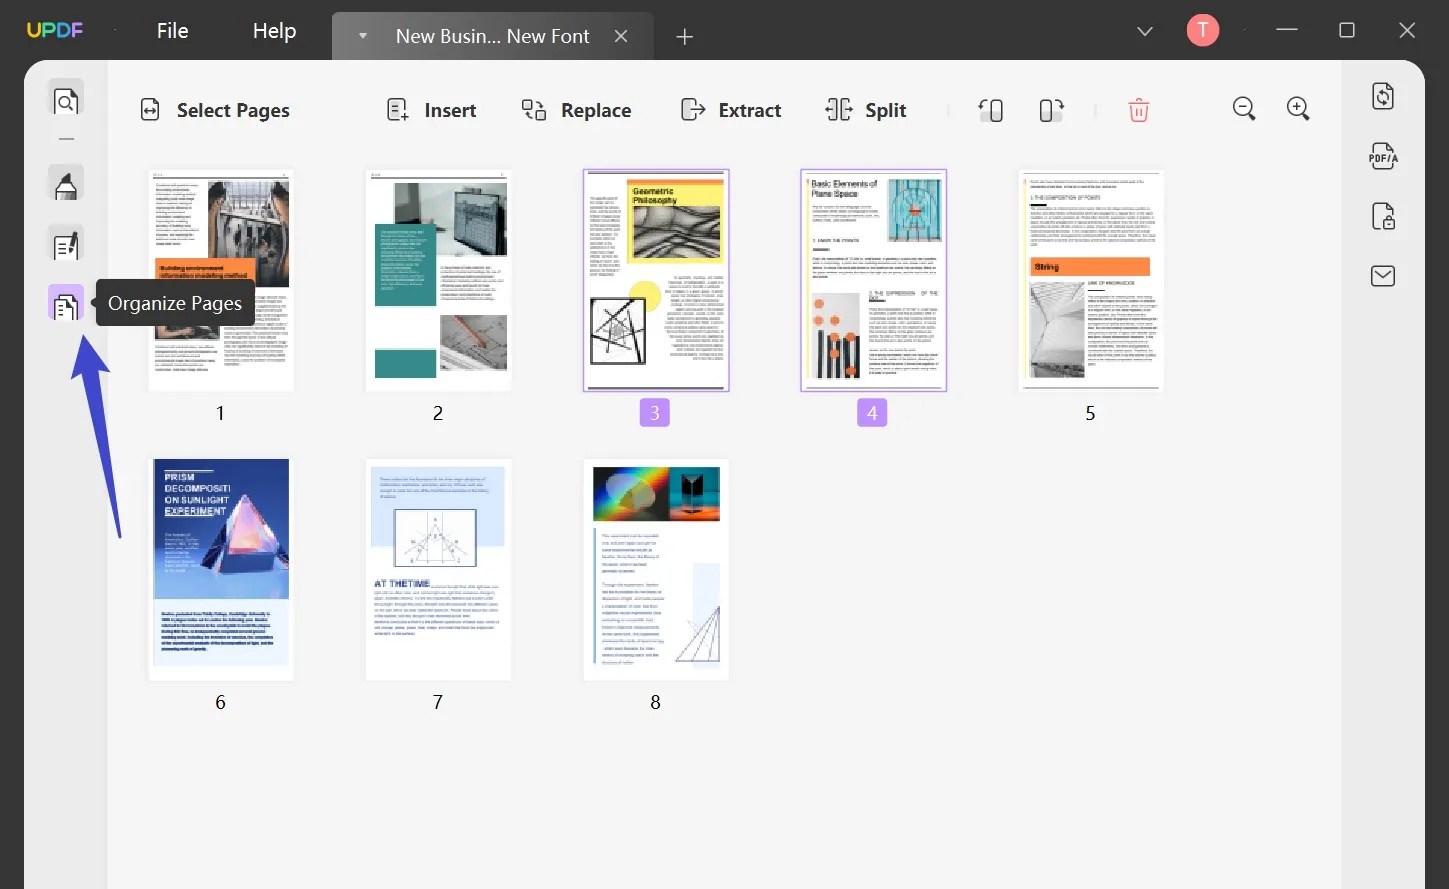
Task: Delete the selected pages with trash icon
Action: [x=1139, y=109]
